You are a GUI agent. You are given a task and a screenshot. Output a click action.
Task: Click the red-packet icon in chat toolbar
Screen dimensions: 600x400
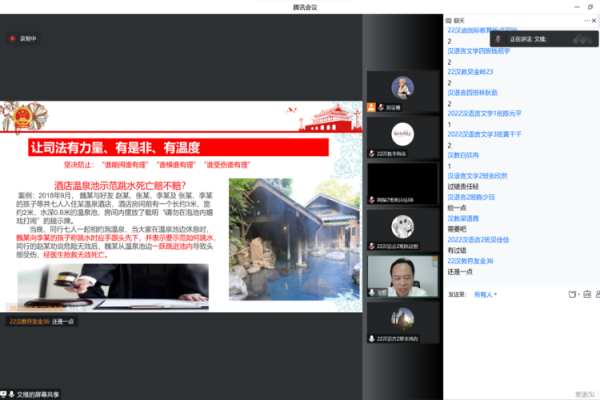point(587,294)
